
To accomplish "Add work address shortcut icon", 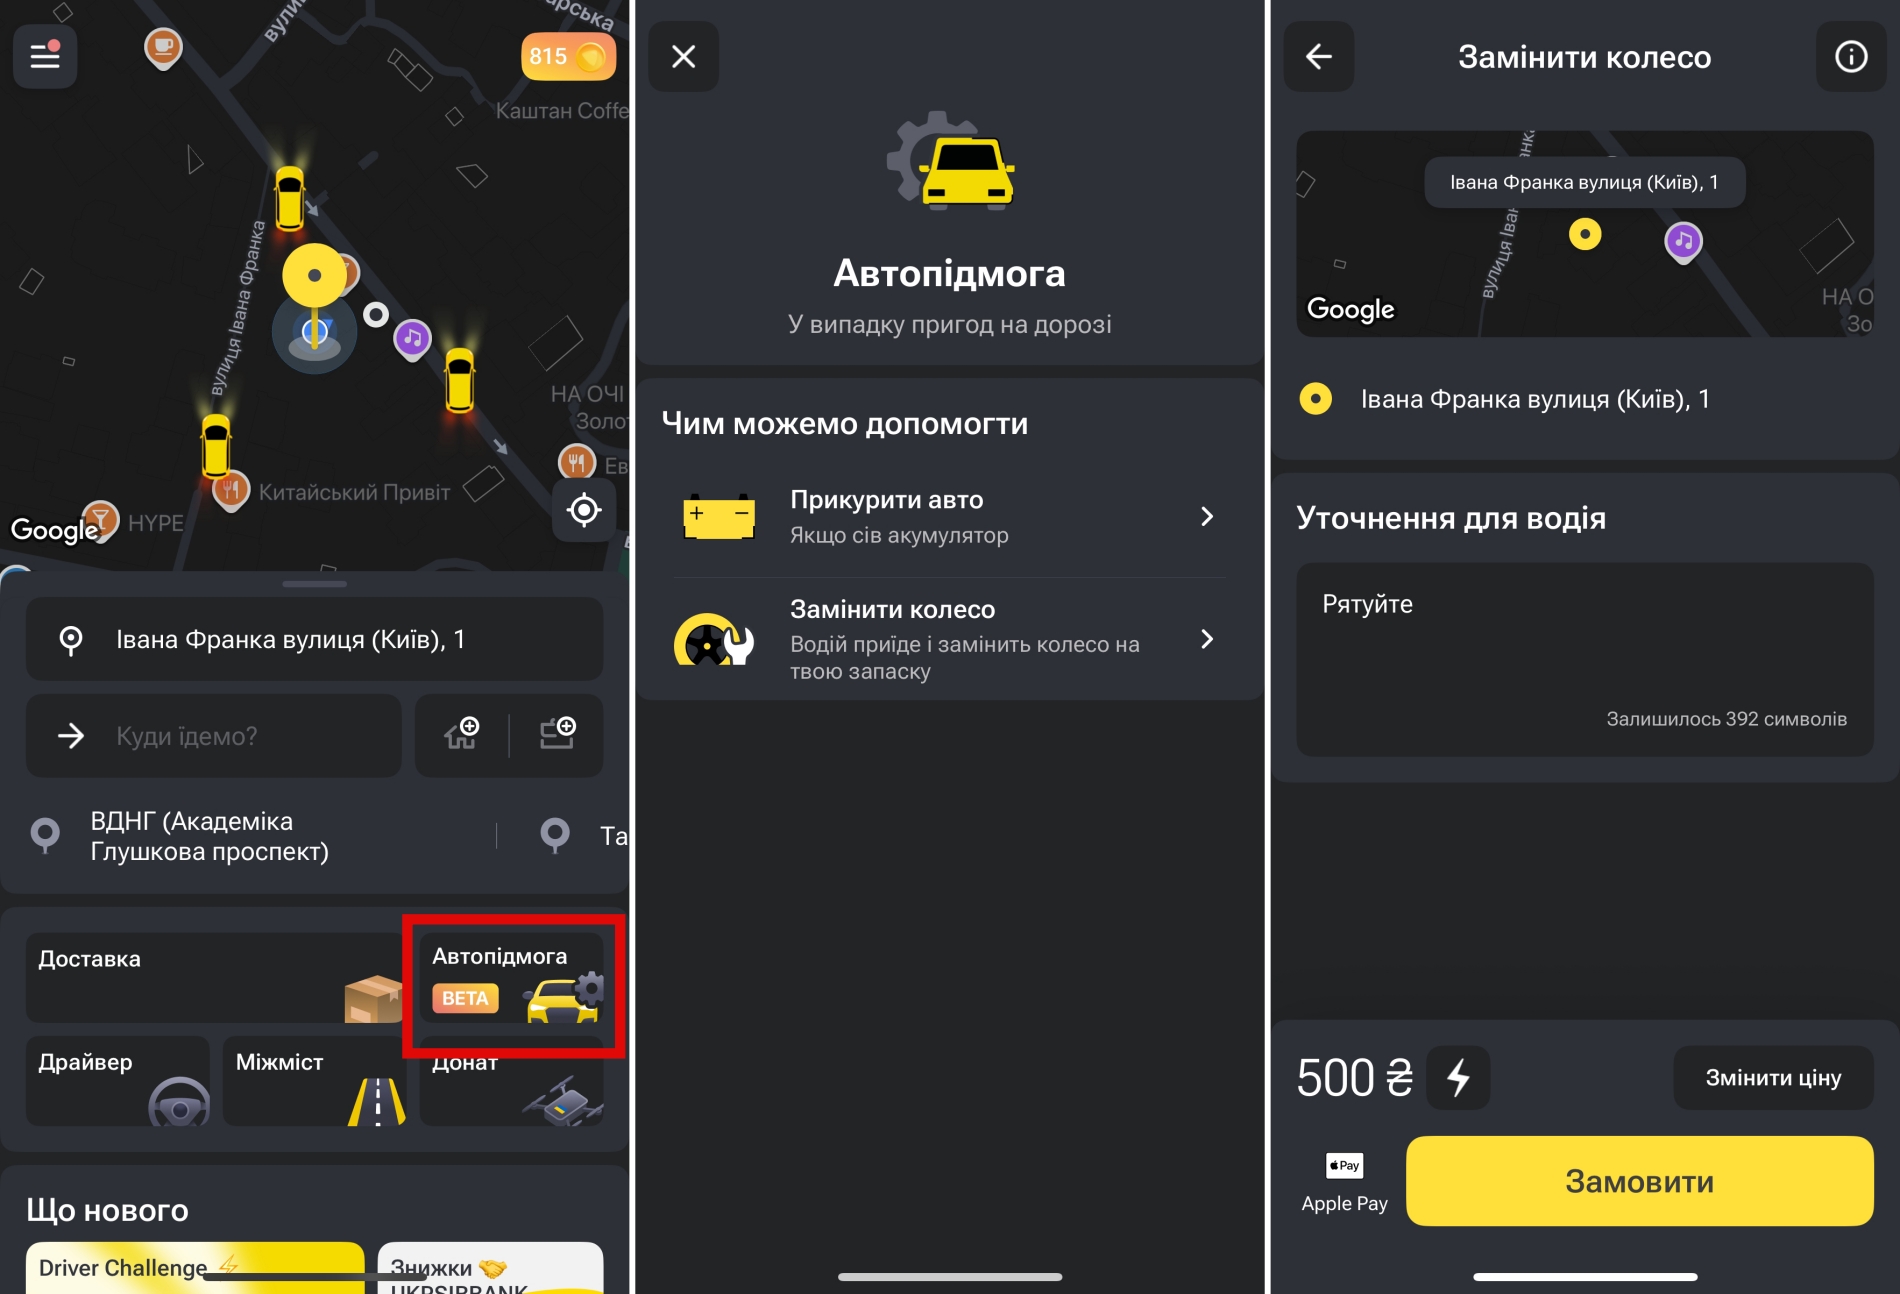I will click(557, 735).
